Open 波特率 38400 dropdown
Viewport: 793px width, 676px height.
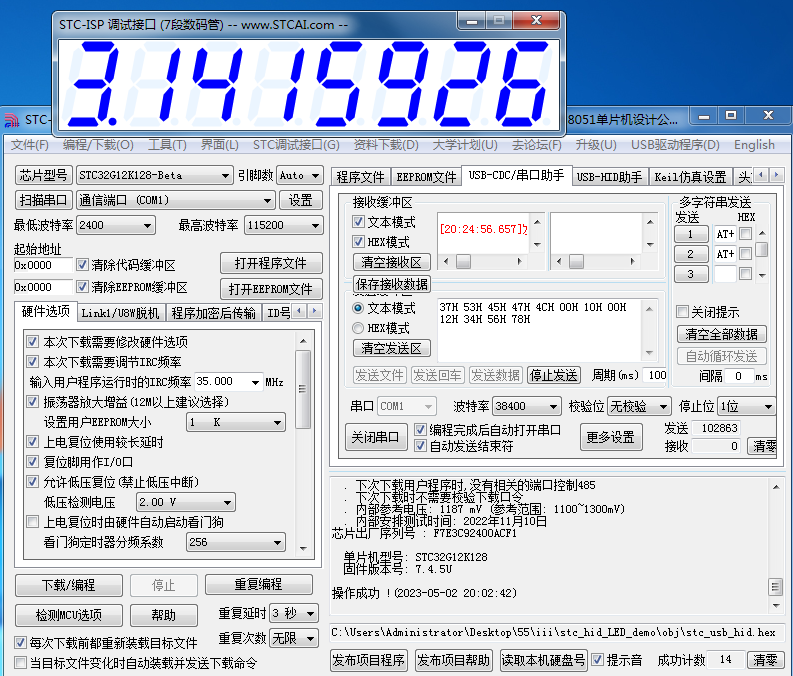(526, 406)
